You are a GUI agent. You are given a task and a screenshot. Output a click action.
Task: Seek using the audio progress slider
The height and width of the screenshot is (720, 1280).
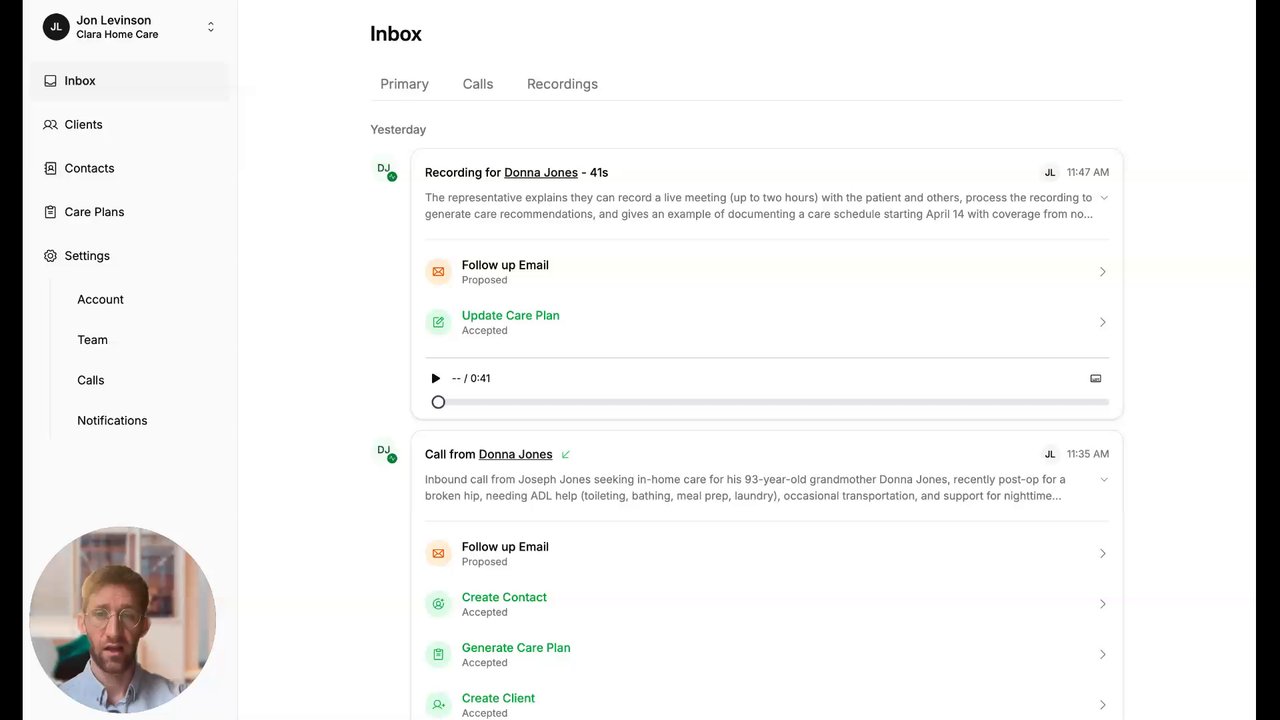(772, 402)
